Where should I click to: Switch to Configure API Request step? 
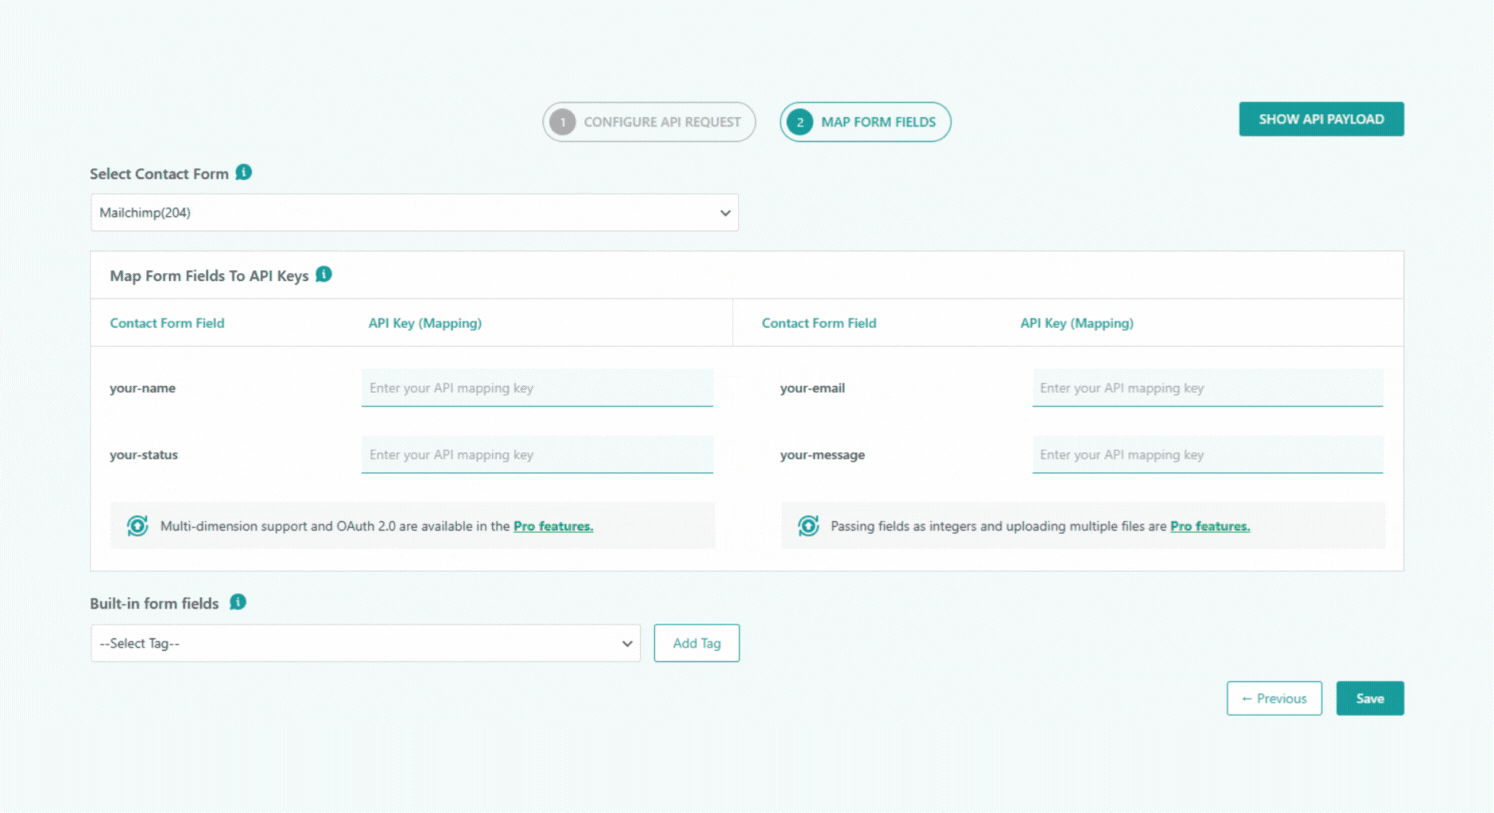point(661,122)
